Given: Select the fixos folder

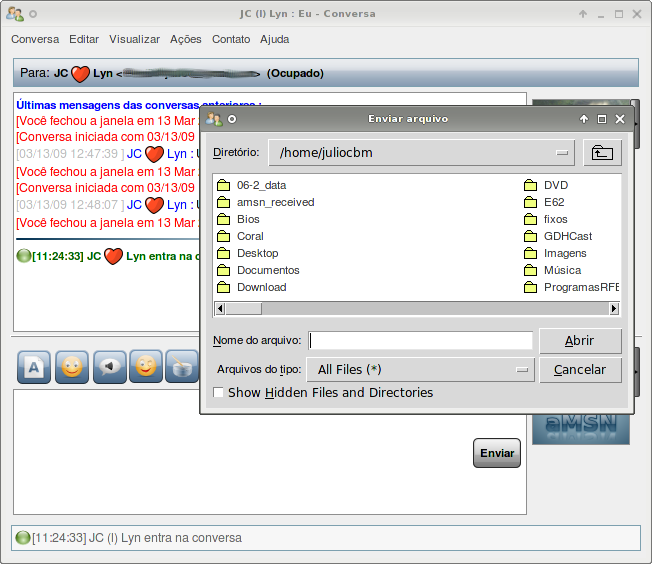Looking at the screenshot, I should (546, 219).
